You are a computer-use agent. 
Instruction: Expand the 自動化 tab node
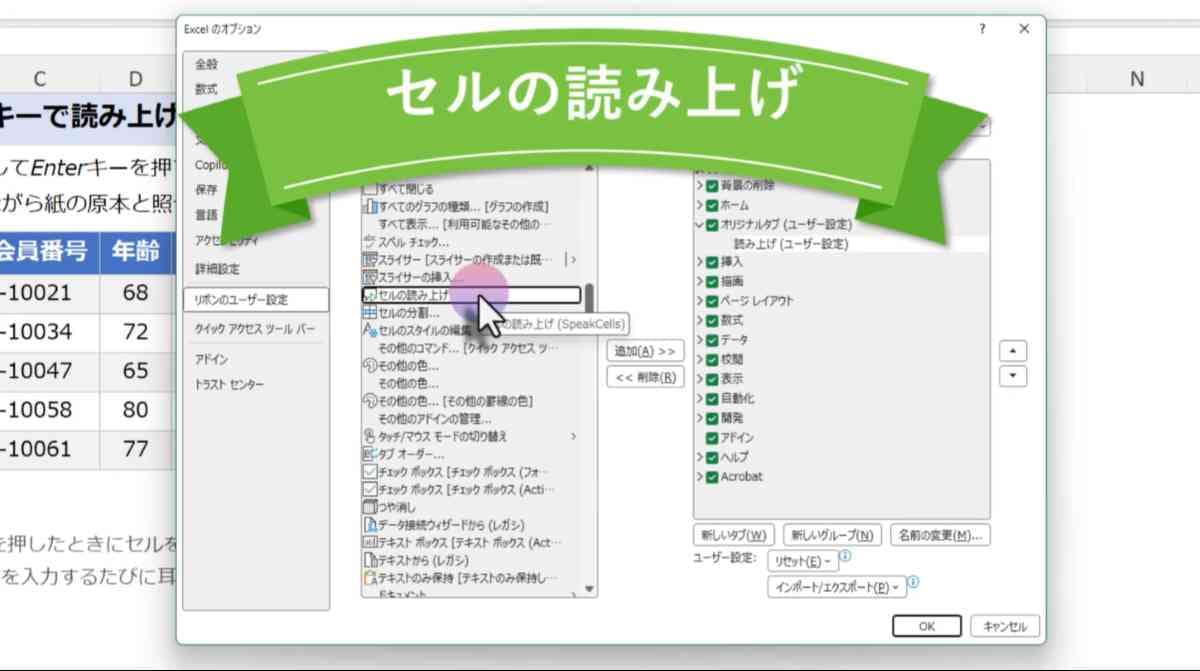pos(699,399)
